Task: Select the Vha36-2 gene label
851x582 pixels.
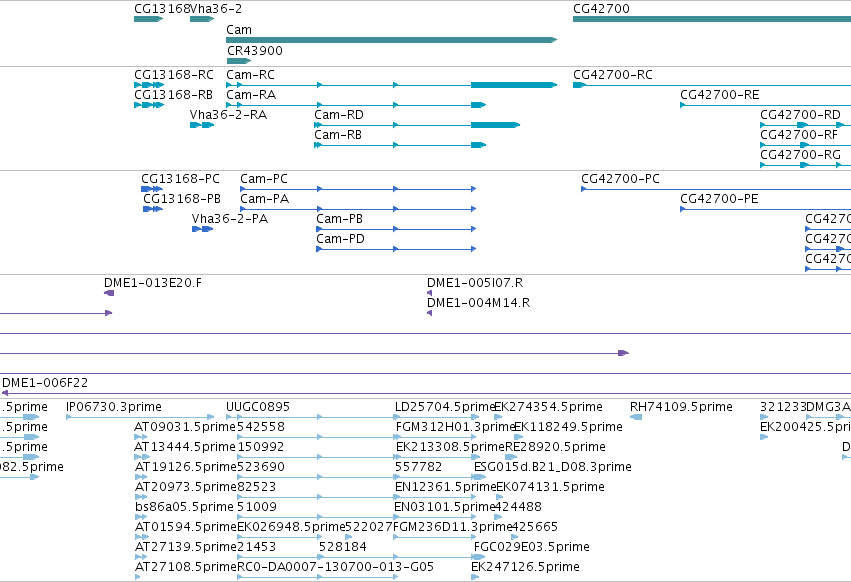Action: [217, 9]
